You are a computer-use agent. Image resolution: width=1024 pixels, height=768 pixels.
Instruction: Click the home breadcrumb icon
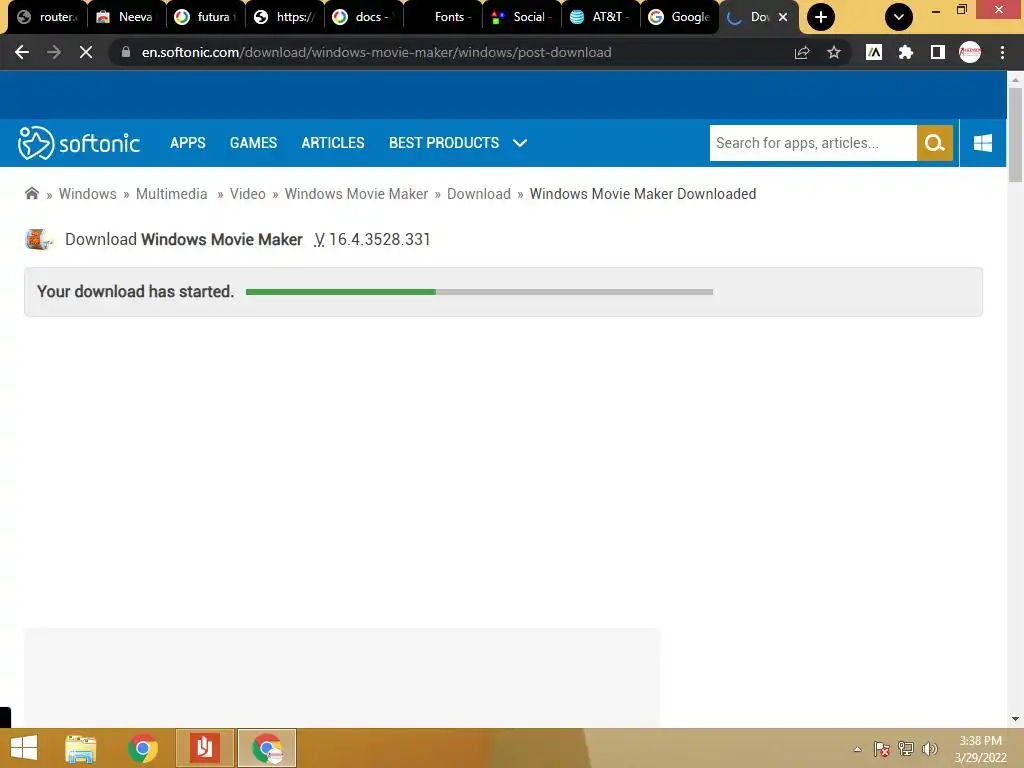tap(31, 193)
